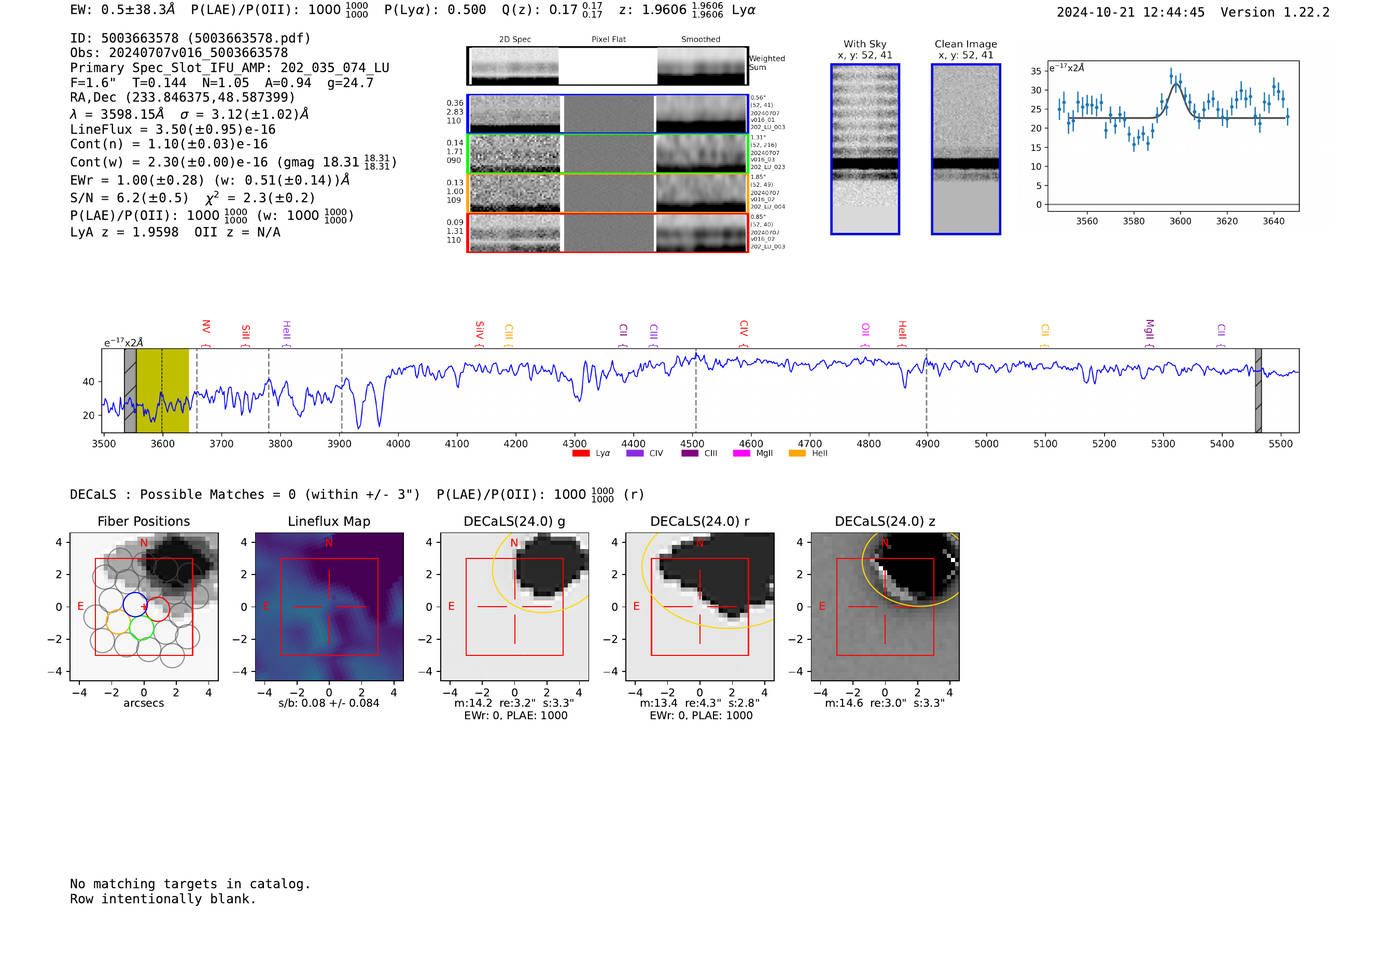Open the With Sky image cutout
This screenshot has height=953, width=1400.
pos(865,149)
